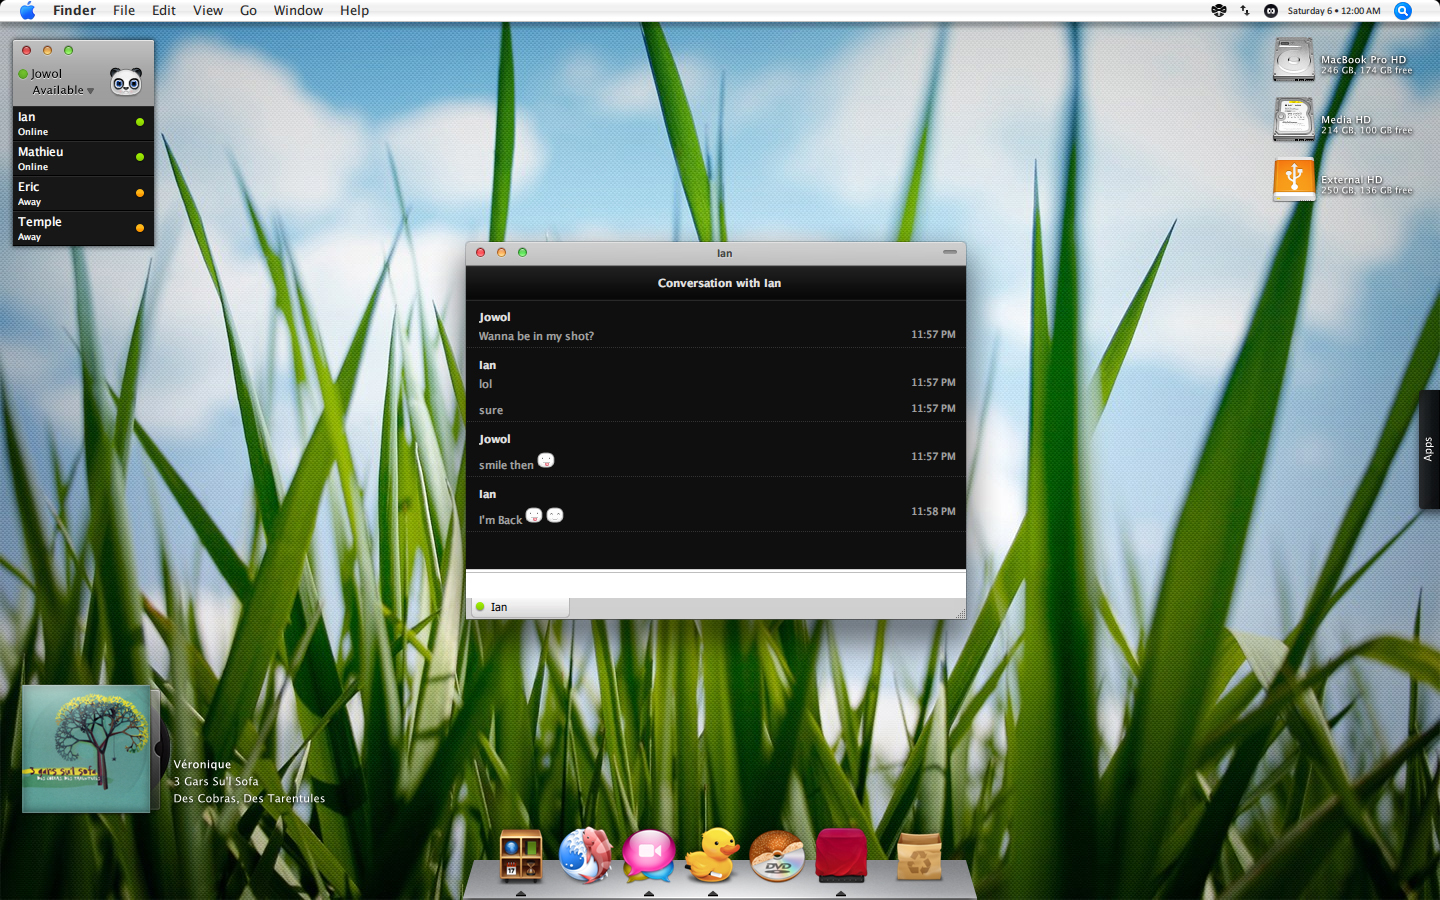
Task: Click the message input field in Ian chat
Action: (716, 584)
